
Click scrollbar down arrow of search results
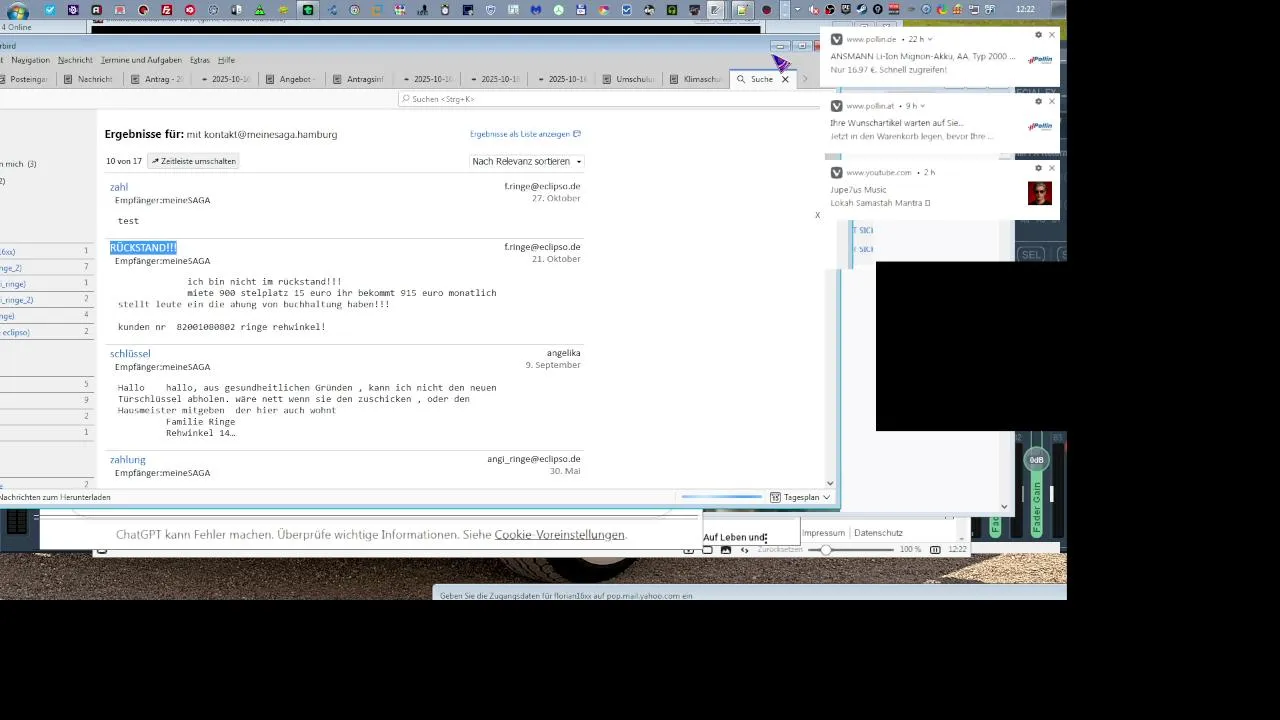[x=829, y=483]
